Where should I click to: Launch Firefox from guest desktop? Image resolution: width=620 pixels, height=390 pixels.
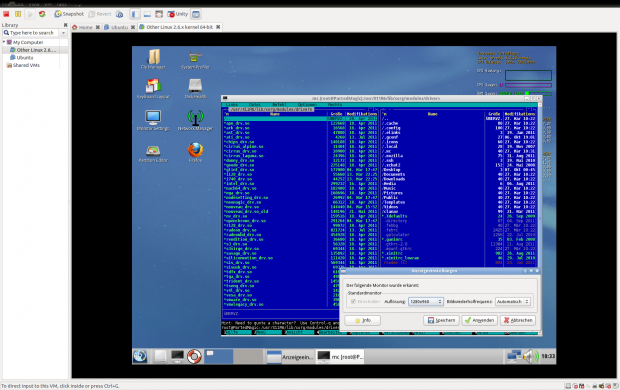[x=195, y=152]
